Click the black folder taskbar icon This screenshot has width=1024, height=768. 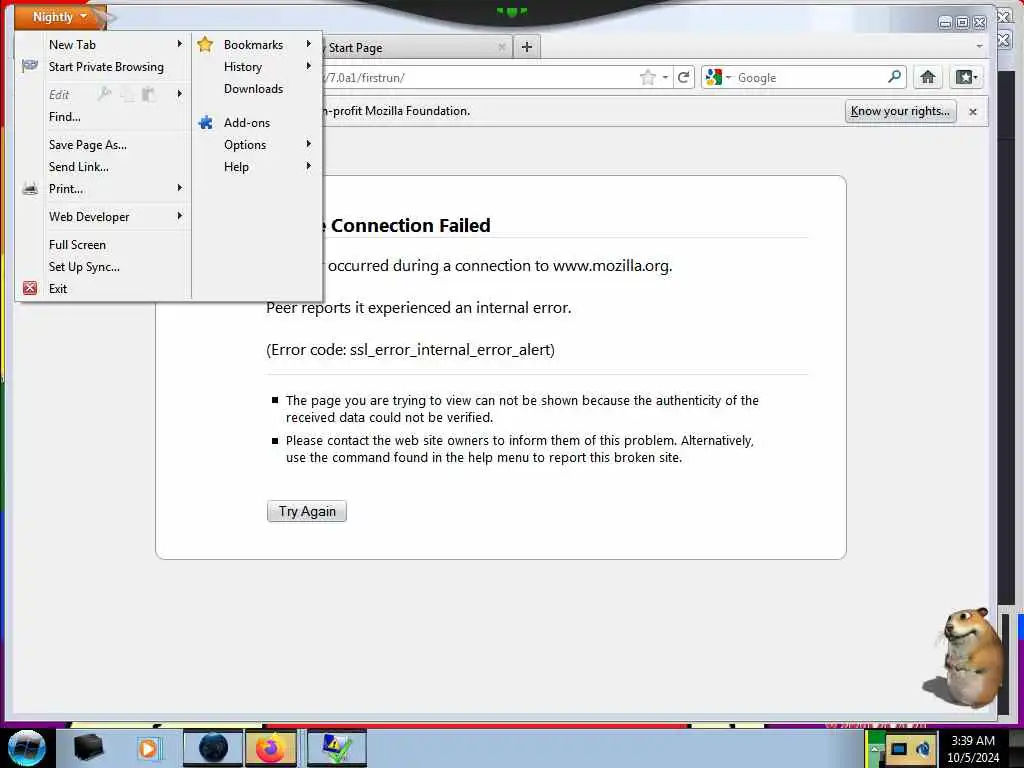coord(89,748)
